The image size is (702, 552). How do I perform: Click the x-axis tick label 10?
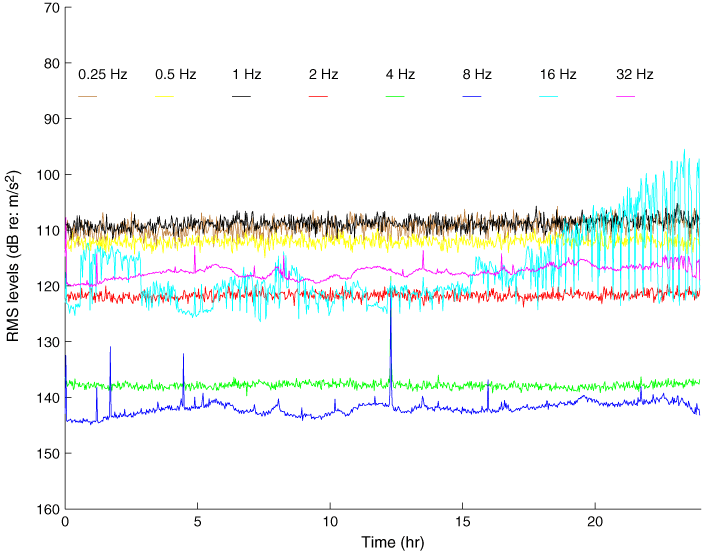(330, 522)
